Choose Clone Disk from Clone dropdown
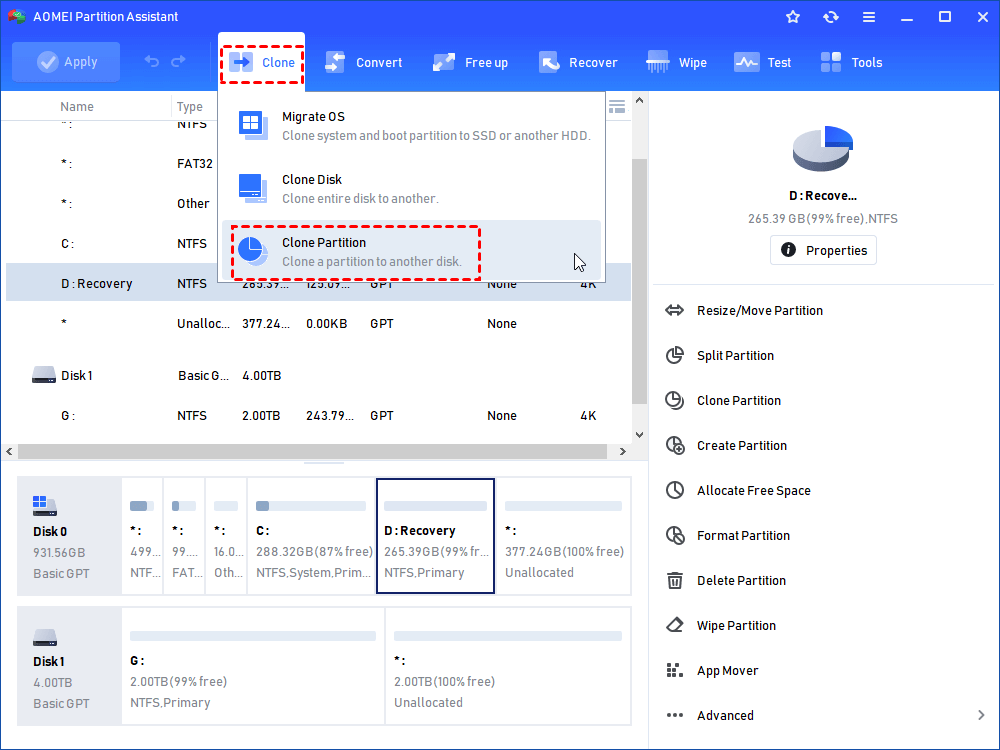This screenshot has width=1000, height=750. pyautogui.click(x=411, y=189)
